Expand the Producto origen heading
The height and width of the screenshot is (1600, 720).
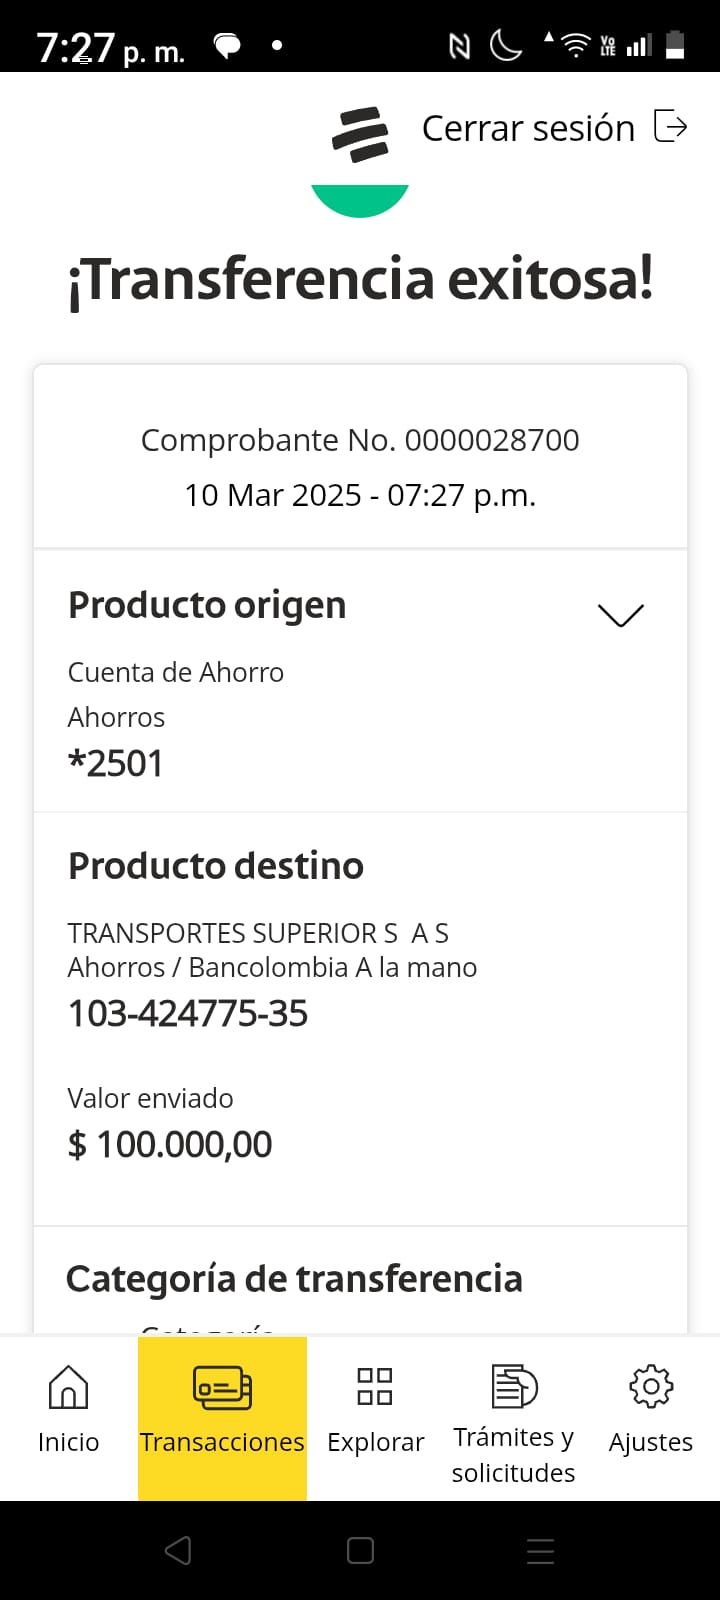207,606
